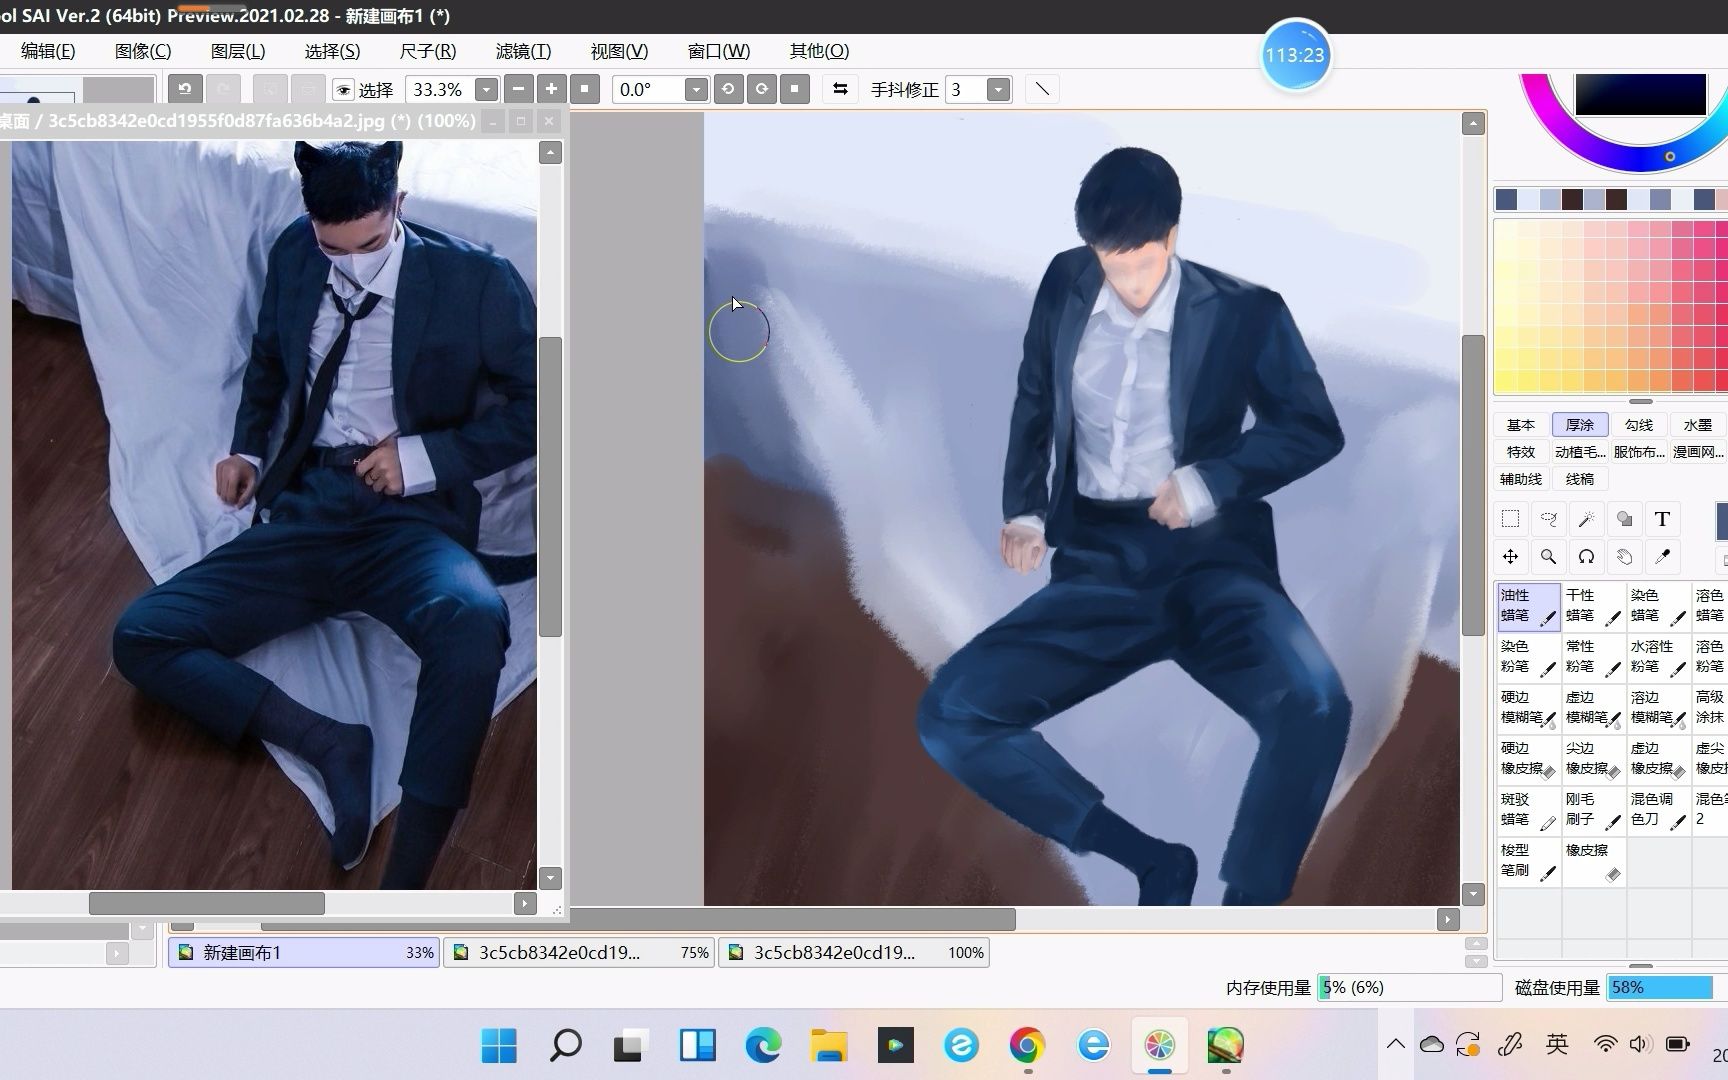Choose the 梭型笔刷 brush
The image size is (1728, 1080).
coord(1528,861)
